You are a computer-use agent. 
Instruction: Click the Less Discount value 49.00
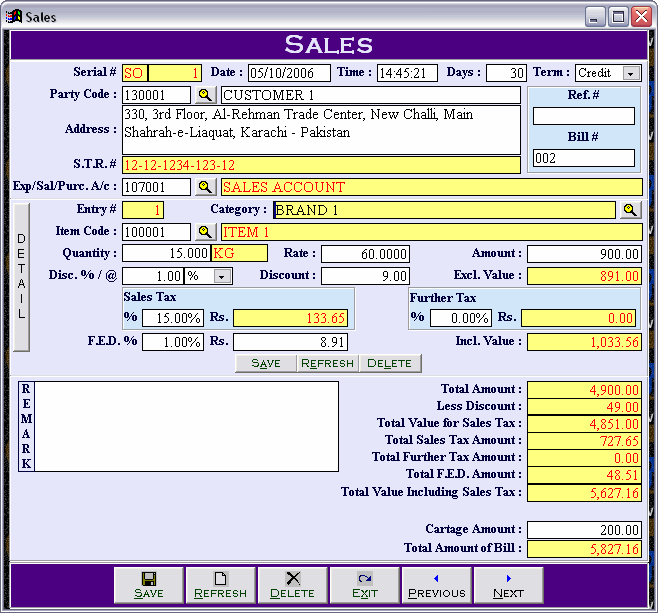(584, 407)
